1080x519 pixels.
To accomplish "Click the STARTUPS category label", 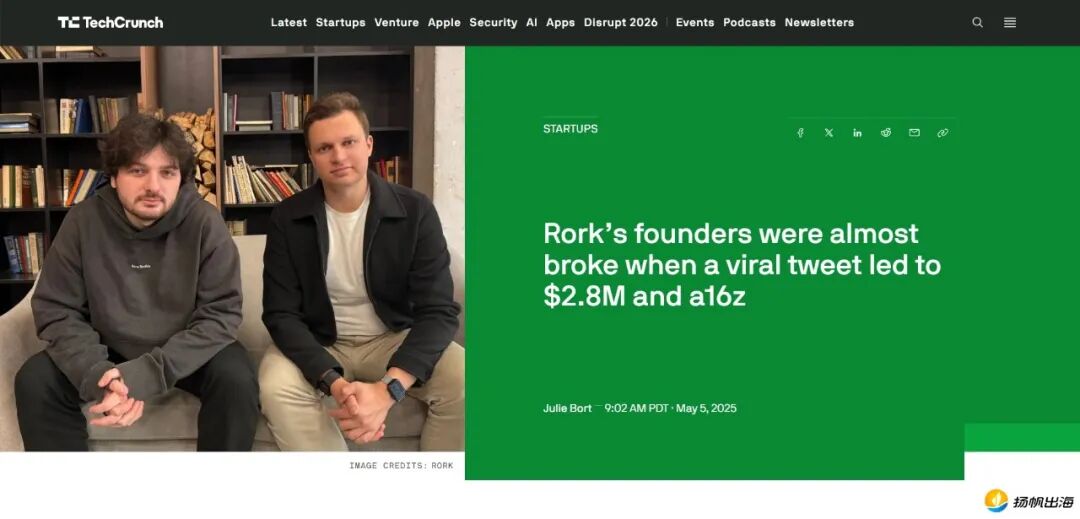I will click(x=570, y=129).
